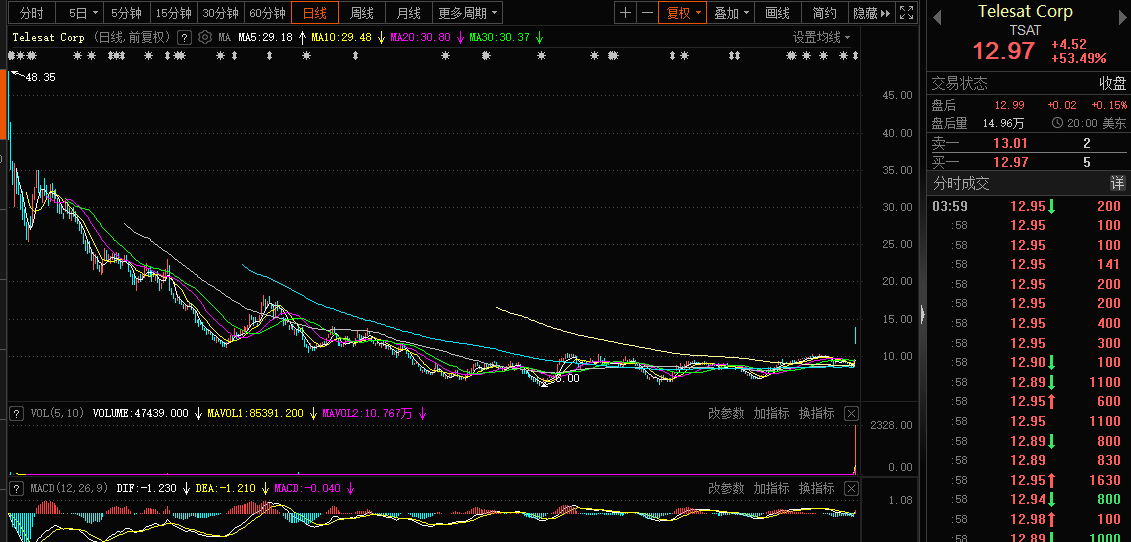Toggle the 简约 simple view mode
The width and height of the screenshot is (1131, 542).
pyautogui.click(x=824, y=13)
